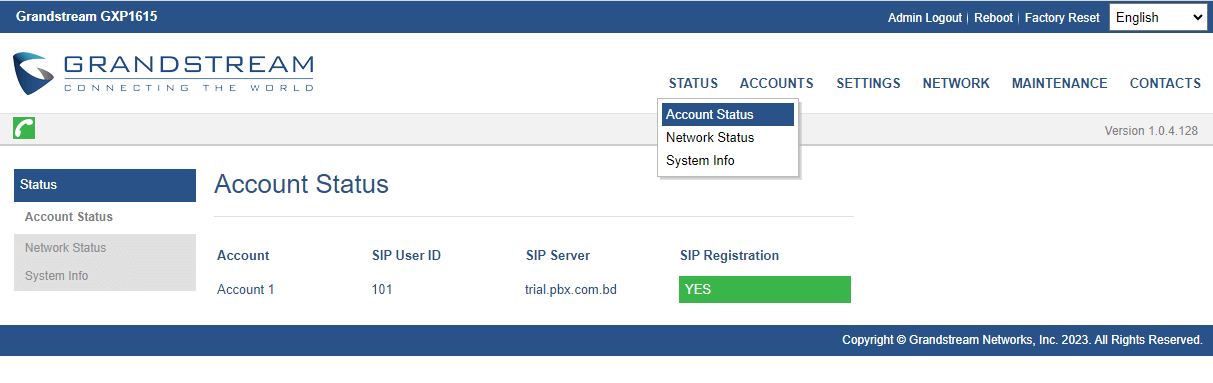Image resolution: width=1213 pixels, height=383 pixels.
Task: Open the SETTINGS menu
Action: pyautogui.click(x=868, y=84)
